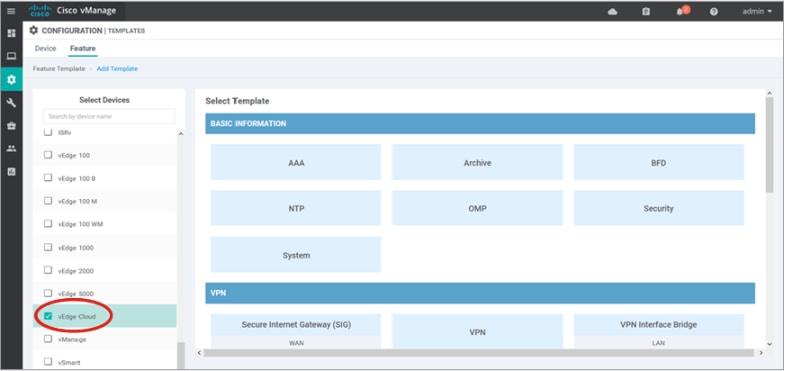The image size is (786, 371).
Task: Open the help question mark icon
Action: point(714,12)
